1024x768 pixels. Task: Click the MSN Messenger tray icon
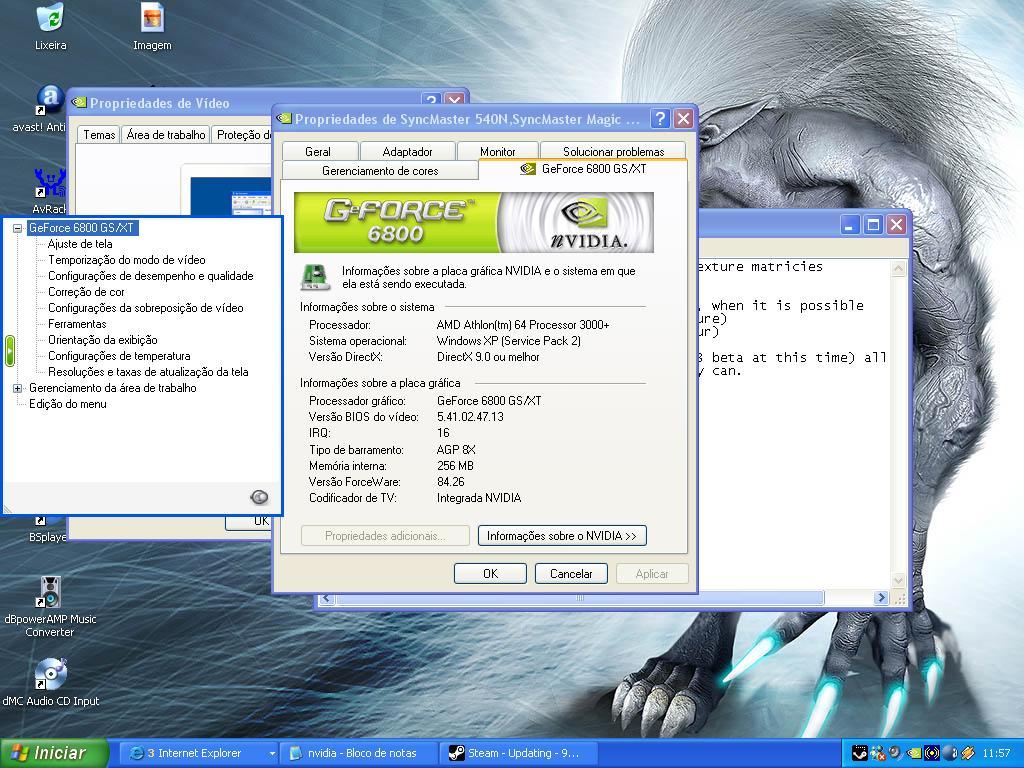point(878,753)
